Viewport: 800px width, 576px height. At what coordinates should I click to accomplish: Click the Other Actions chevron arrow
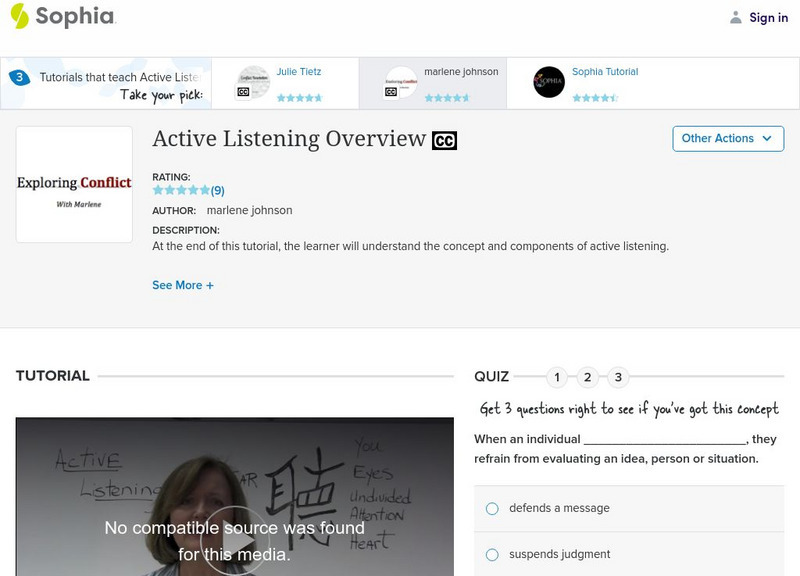[766, 139]
